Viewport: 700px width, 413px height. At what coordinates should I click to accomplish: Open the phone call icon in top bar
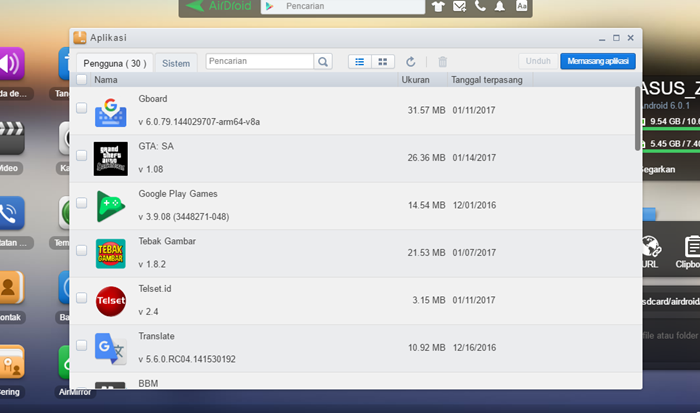pyautogui.click(x=480, y=6)
